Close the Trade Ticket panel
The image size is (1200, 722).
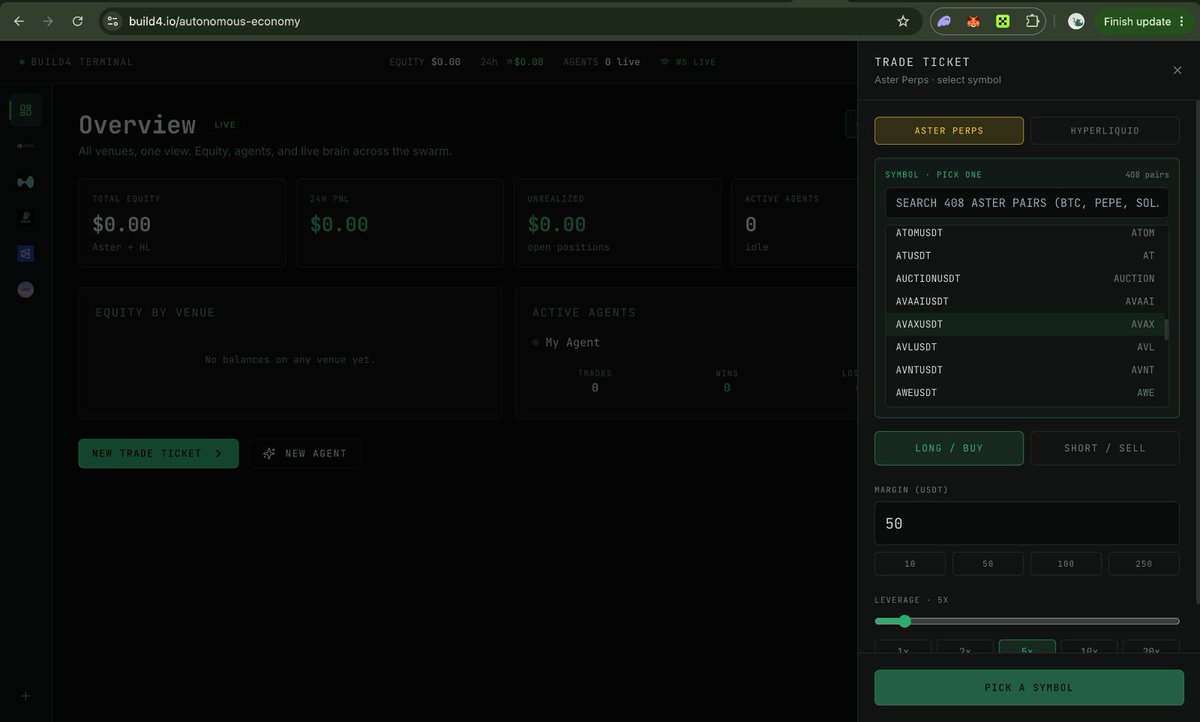[1177, 70]
